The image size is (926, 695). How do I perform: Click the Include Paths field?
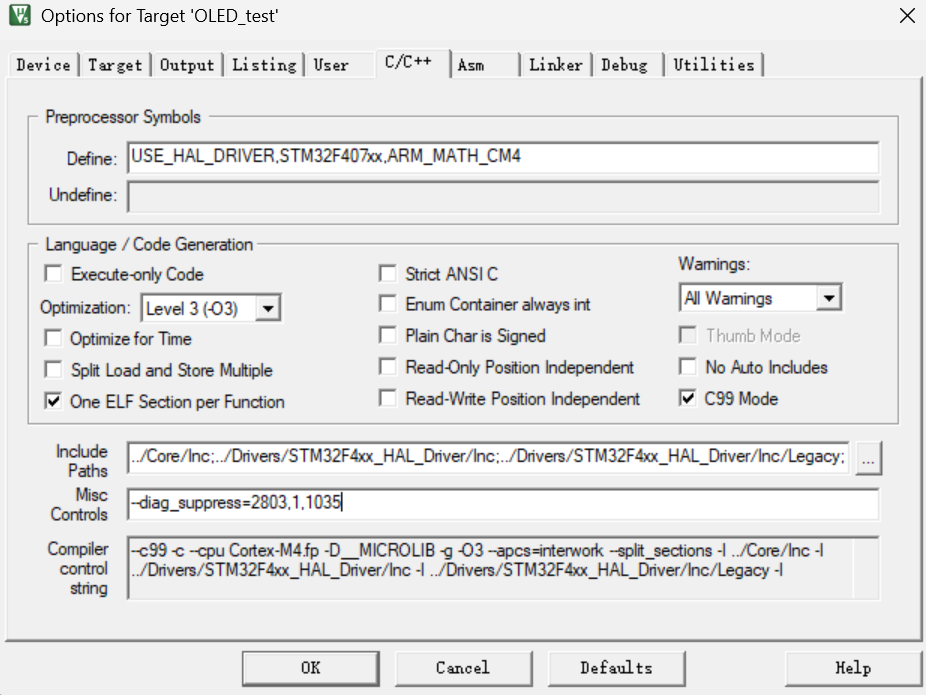point(488,457)
